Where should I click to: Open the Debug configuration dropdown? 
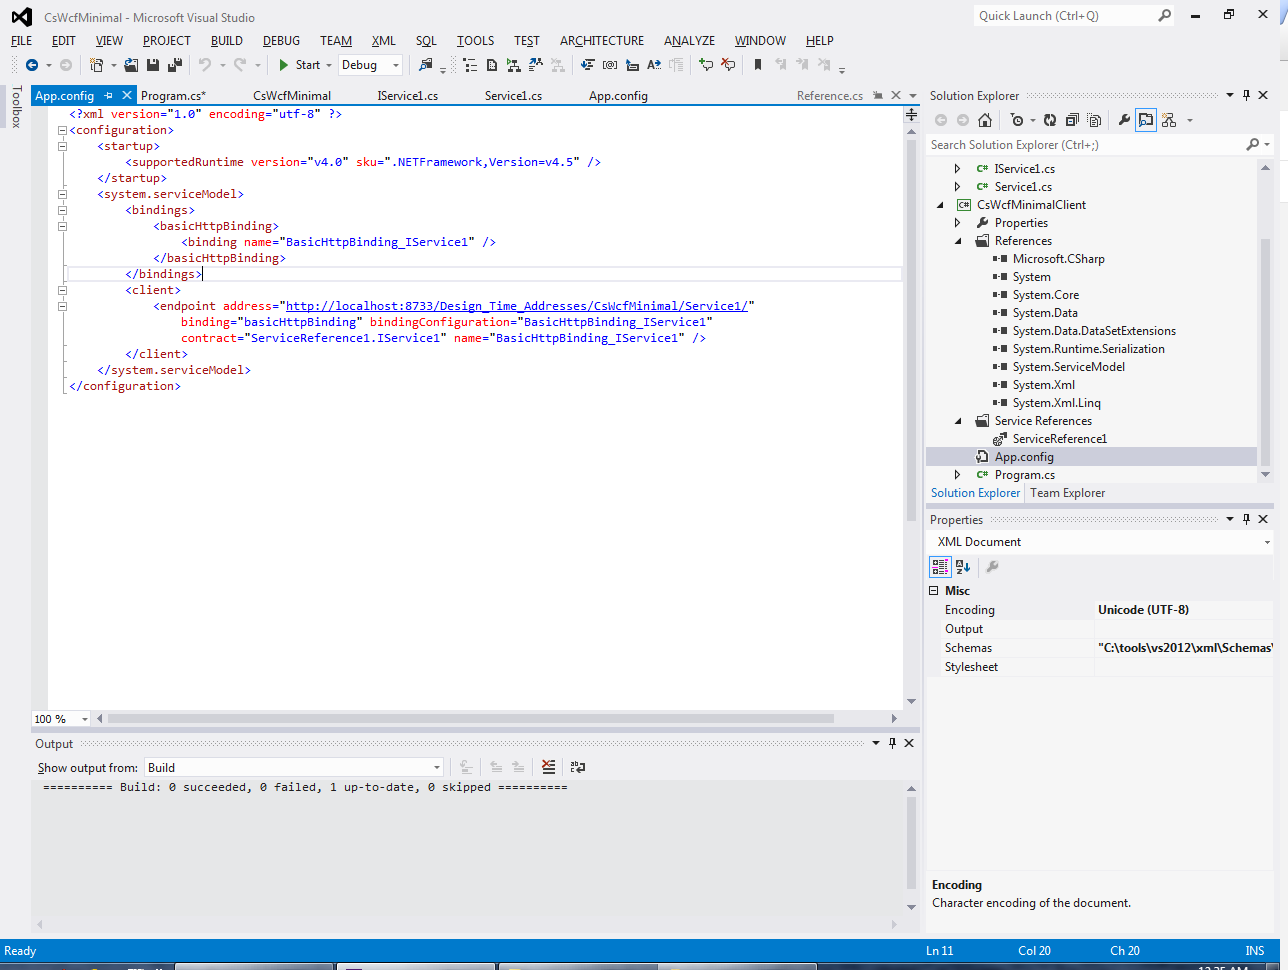coord(394,64)
